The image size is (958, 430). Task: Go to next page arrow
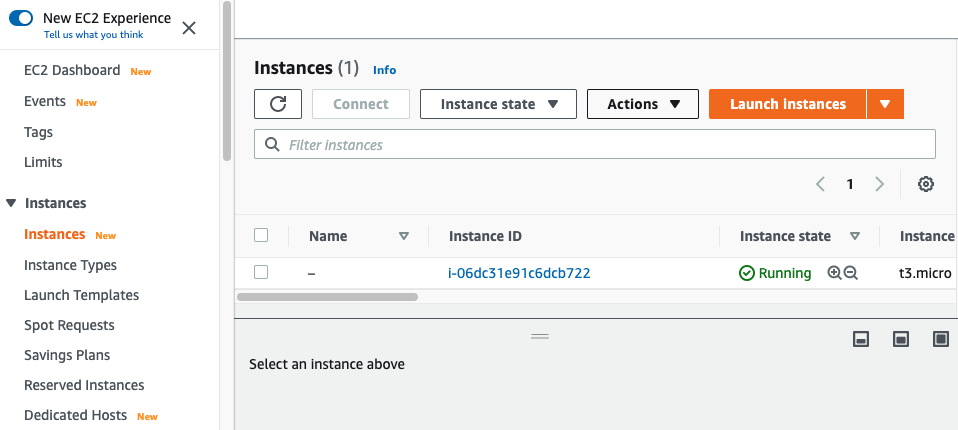pyautogui.click(x=879, y=184)
